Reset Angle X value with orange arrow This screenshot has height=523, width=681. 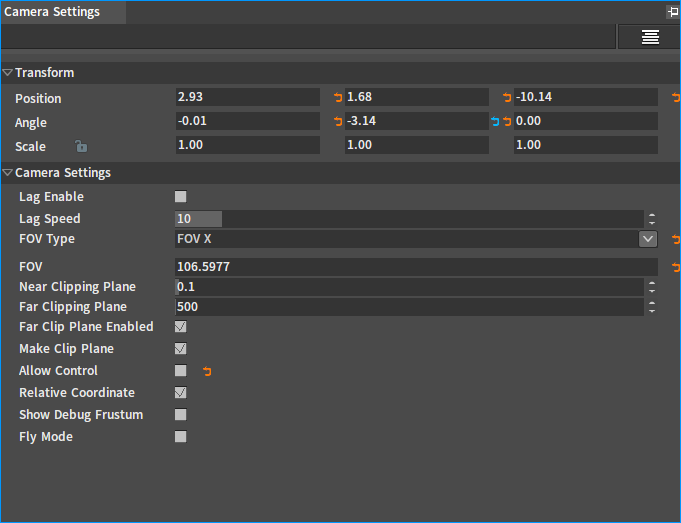coord(338,121)
